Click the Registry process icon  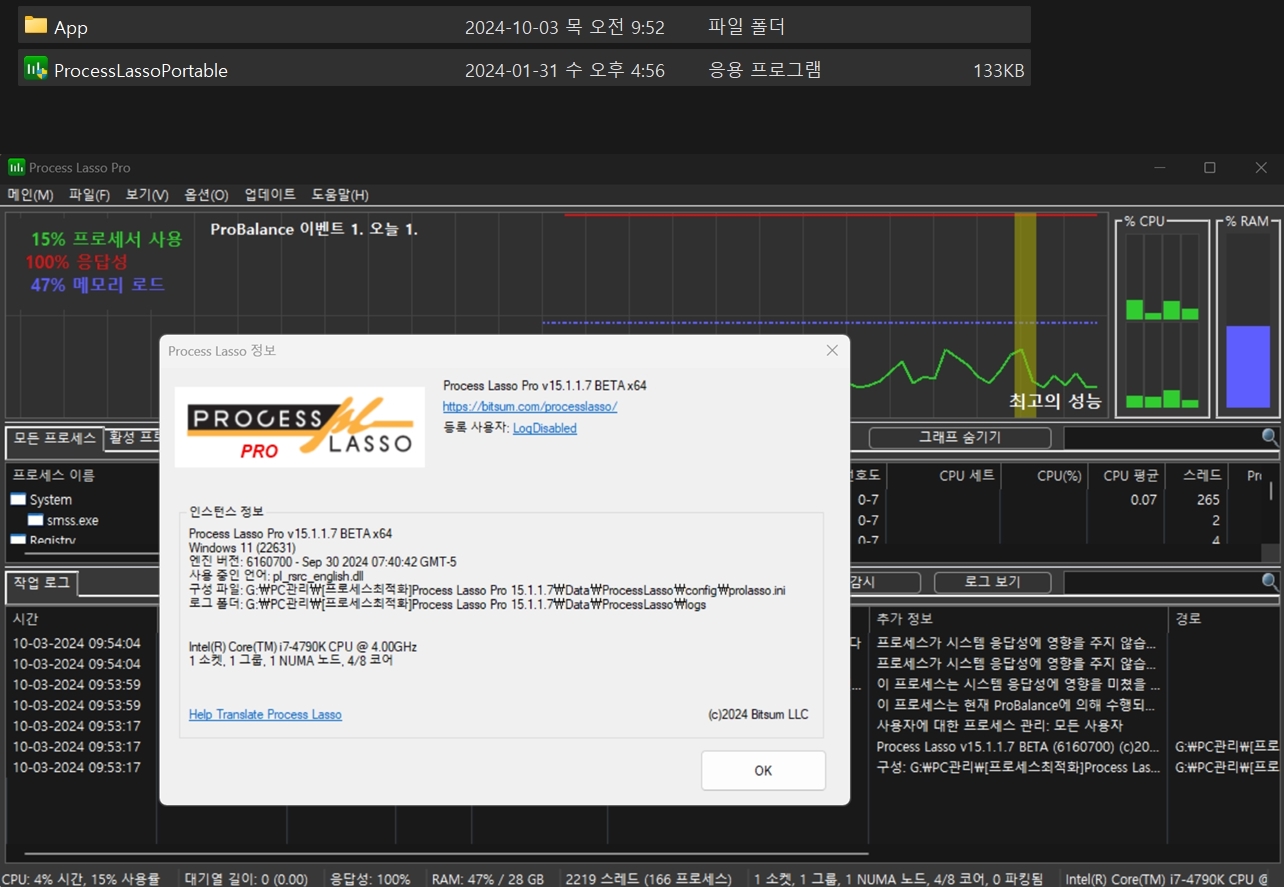tap(18, 540)
